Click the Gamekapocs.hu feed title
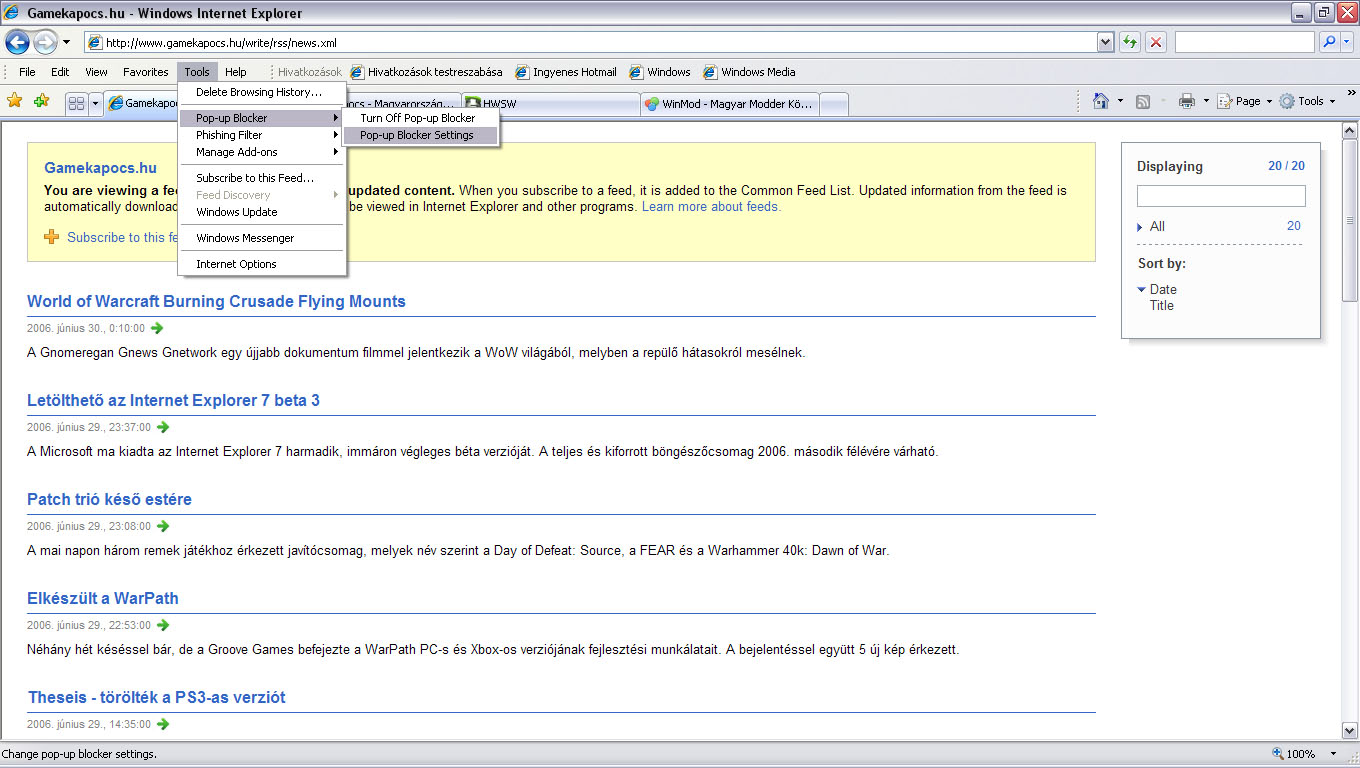 click(x=100, y=168)
